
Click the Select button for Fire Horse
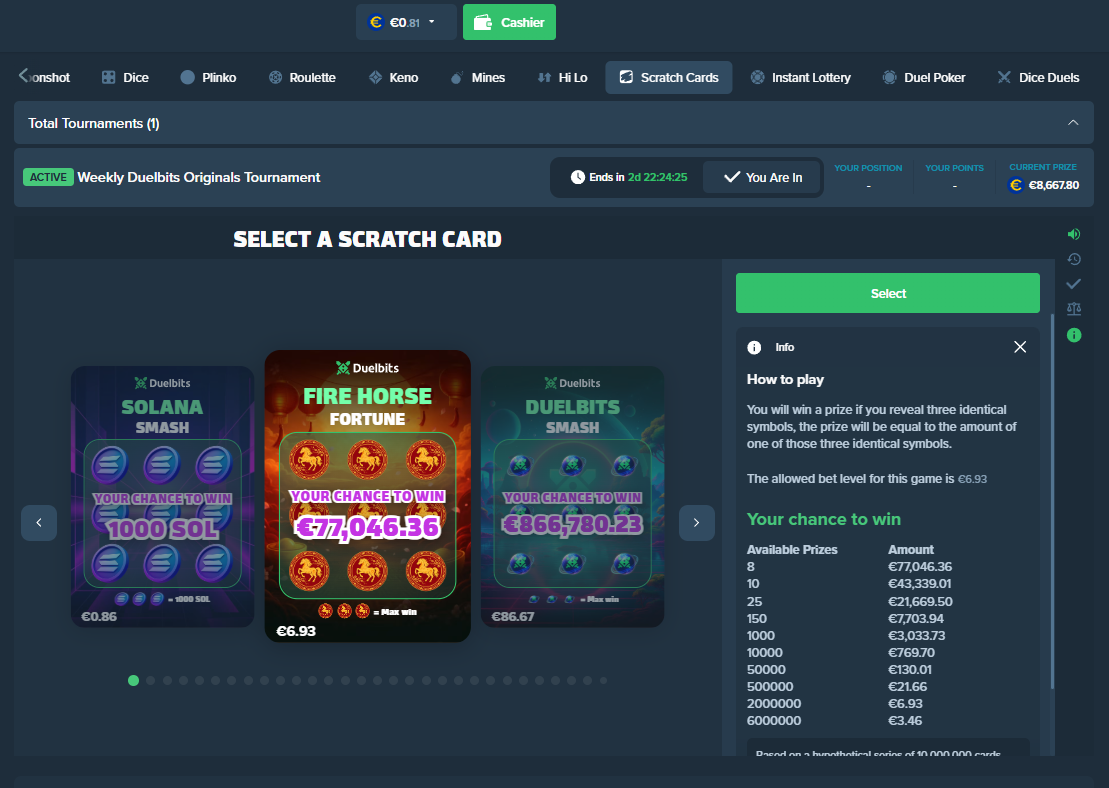[x=887, y=293]
